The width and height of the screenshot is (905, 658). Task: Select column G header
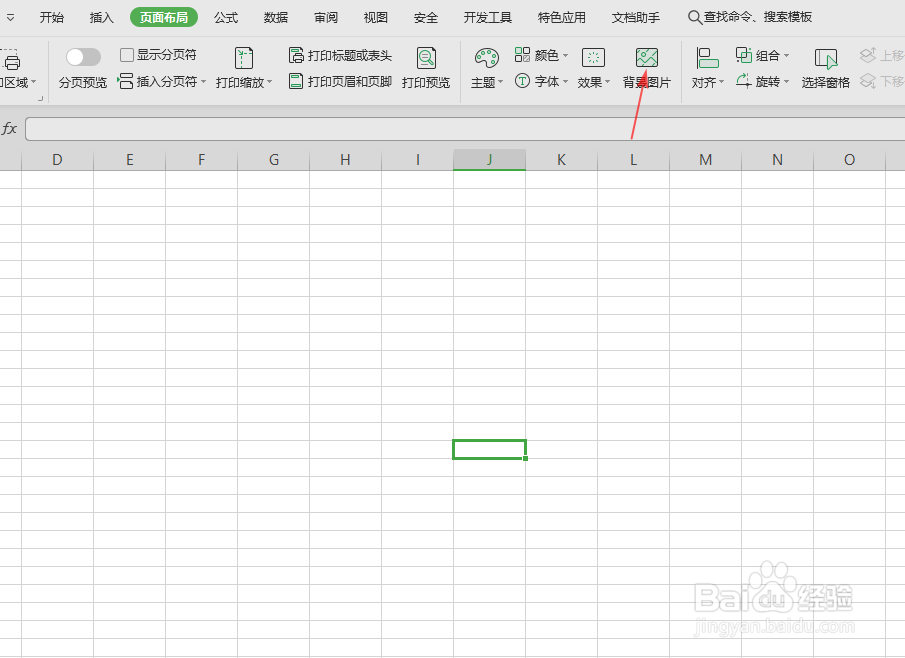274,160
